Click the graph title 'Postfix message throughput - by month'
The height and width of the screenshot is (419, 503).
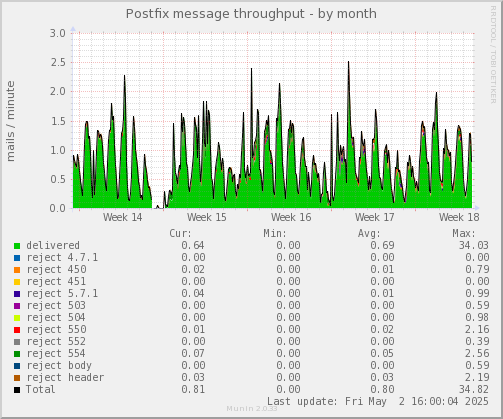pos(251,14)
